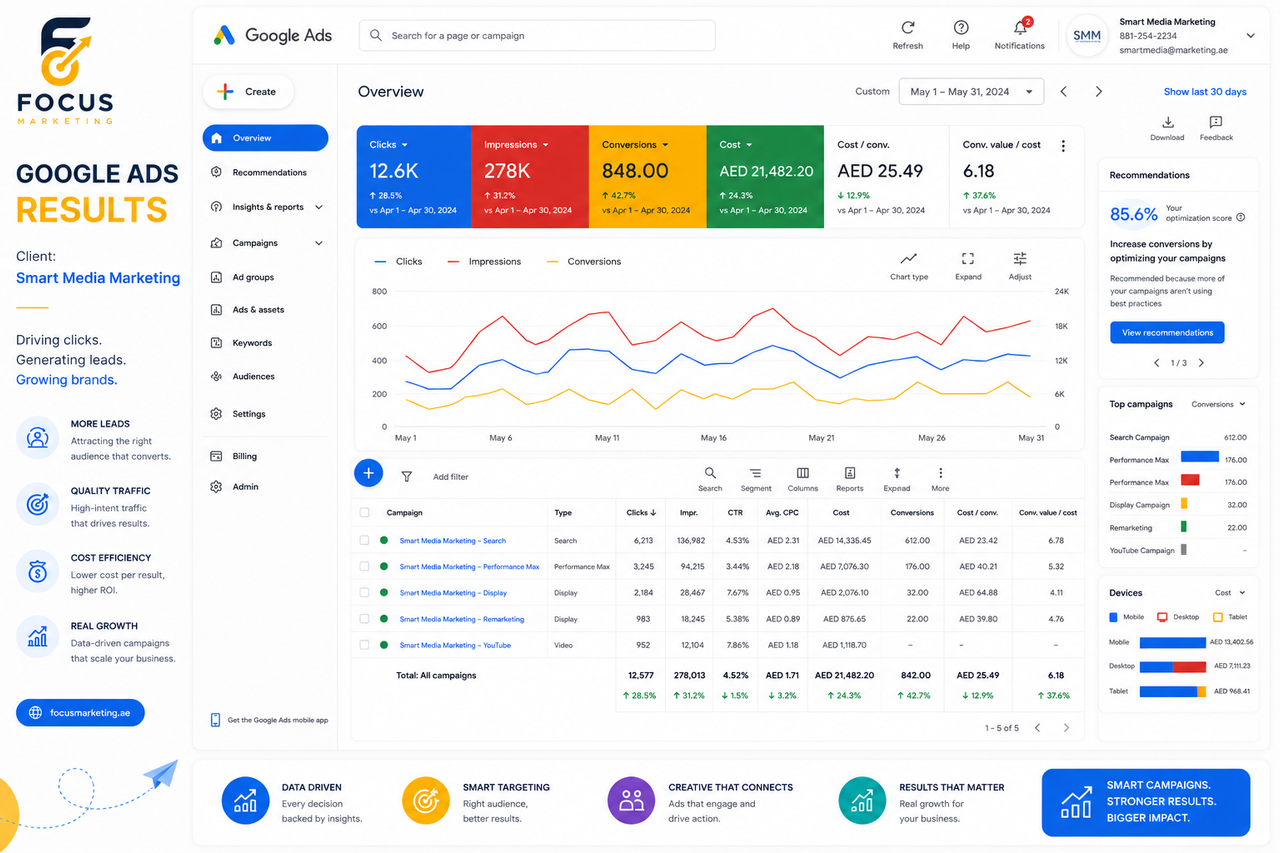The image size is (1280, 853).
Task: Open the Segment tool
Action: (756, 473)
